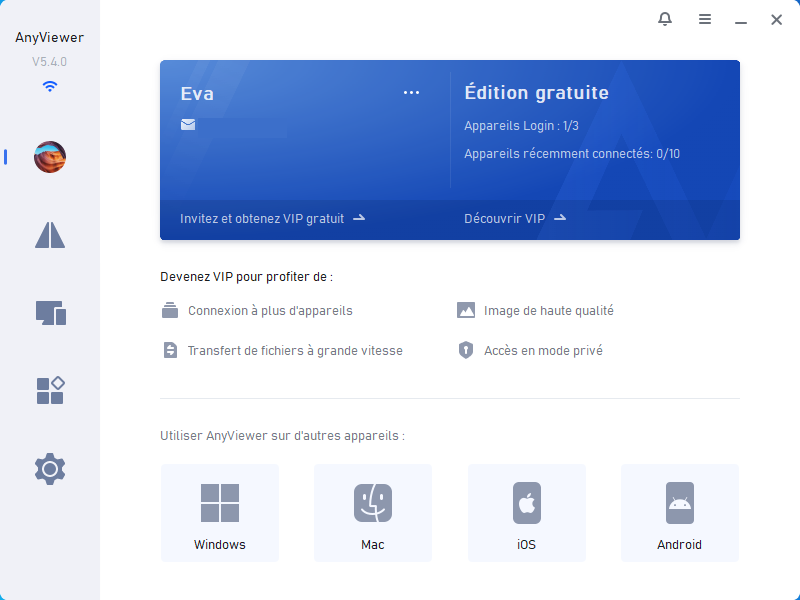Download AnyViewer for Mac

click(373, 513)
